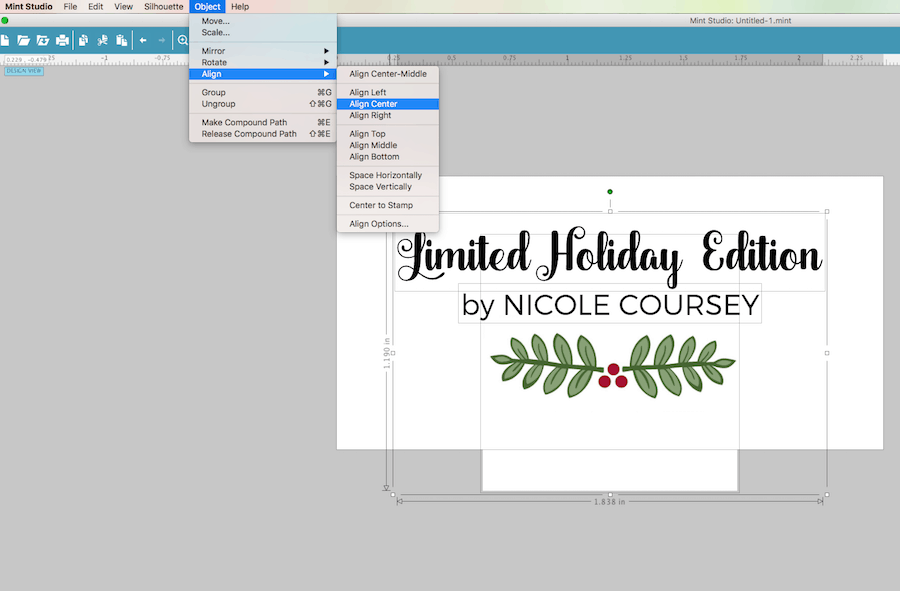Image resolution: width=900 pixels, height=591 pixels.
Task: Expand the Rotate submenu arrow
Action: click(x=327, y=63)
